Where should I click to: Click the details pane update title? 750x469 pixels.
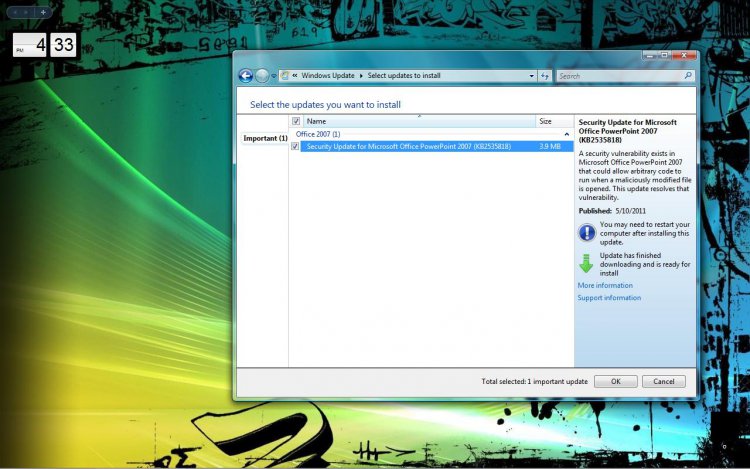[x=628, y=131]
